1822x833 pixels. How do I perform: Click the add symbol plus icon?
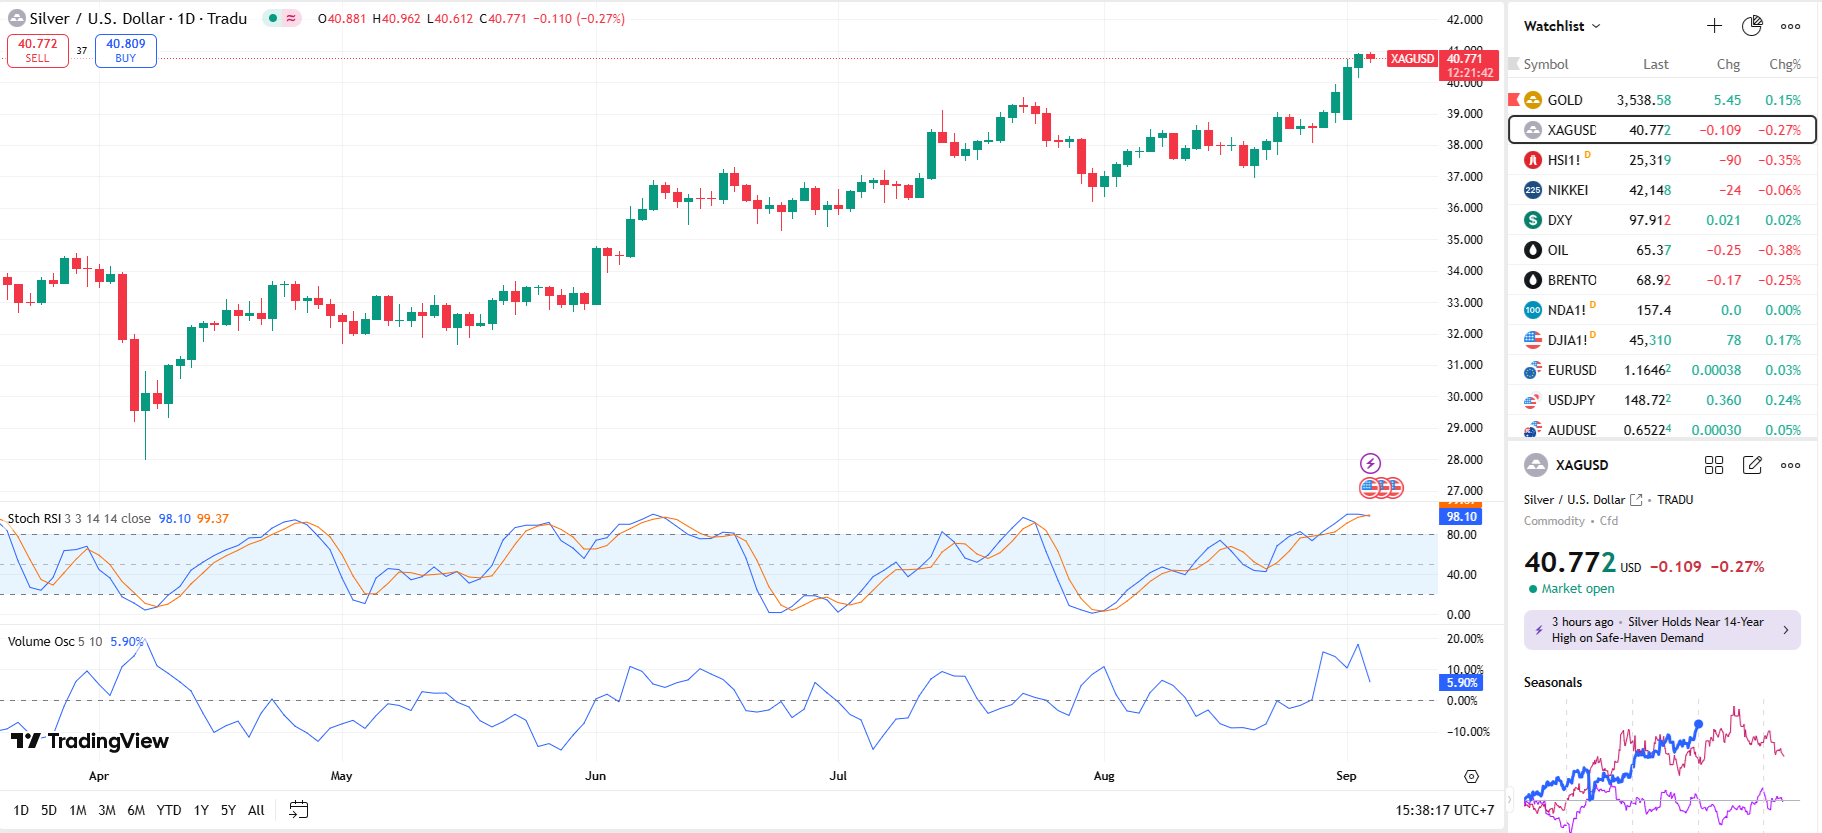point(1714,26)
